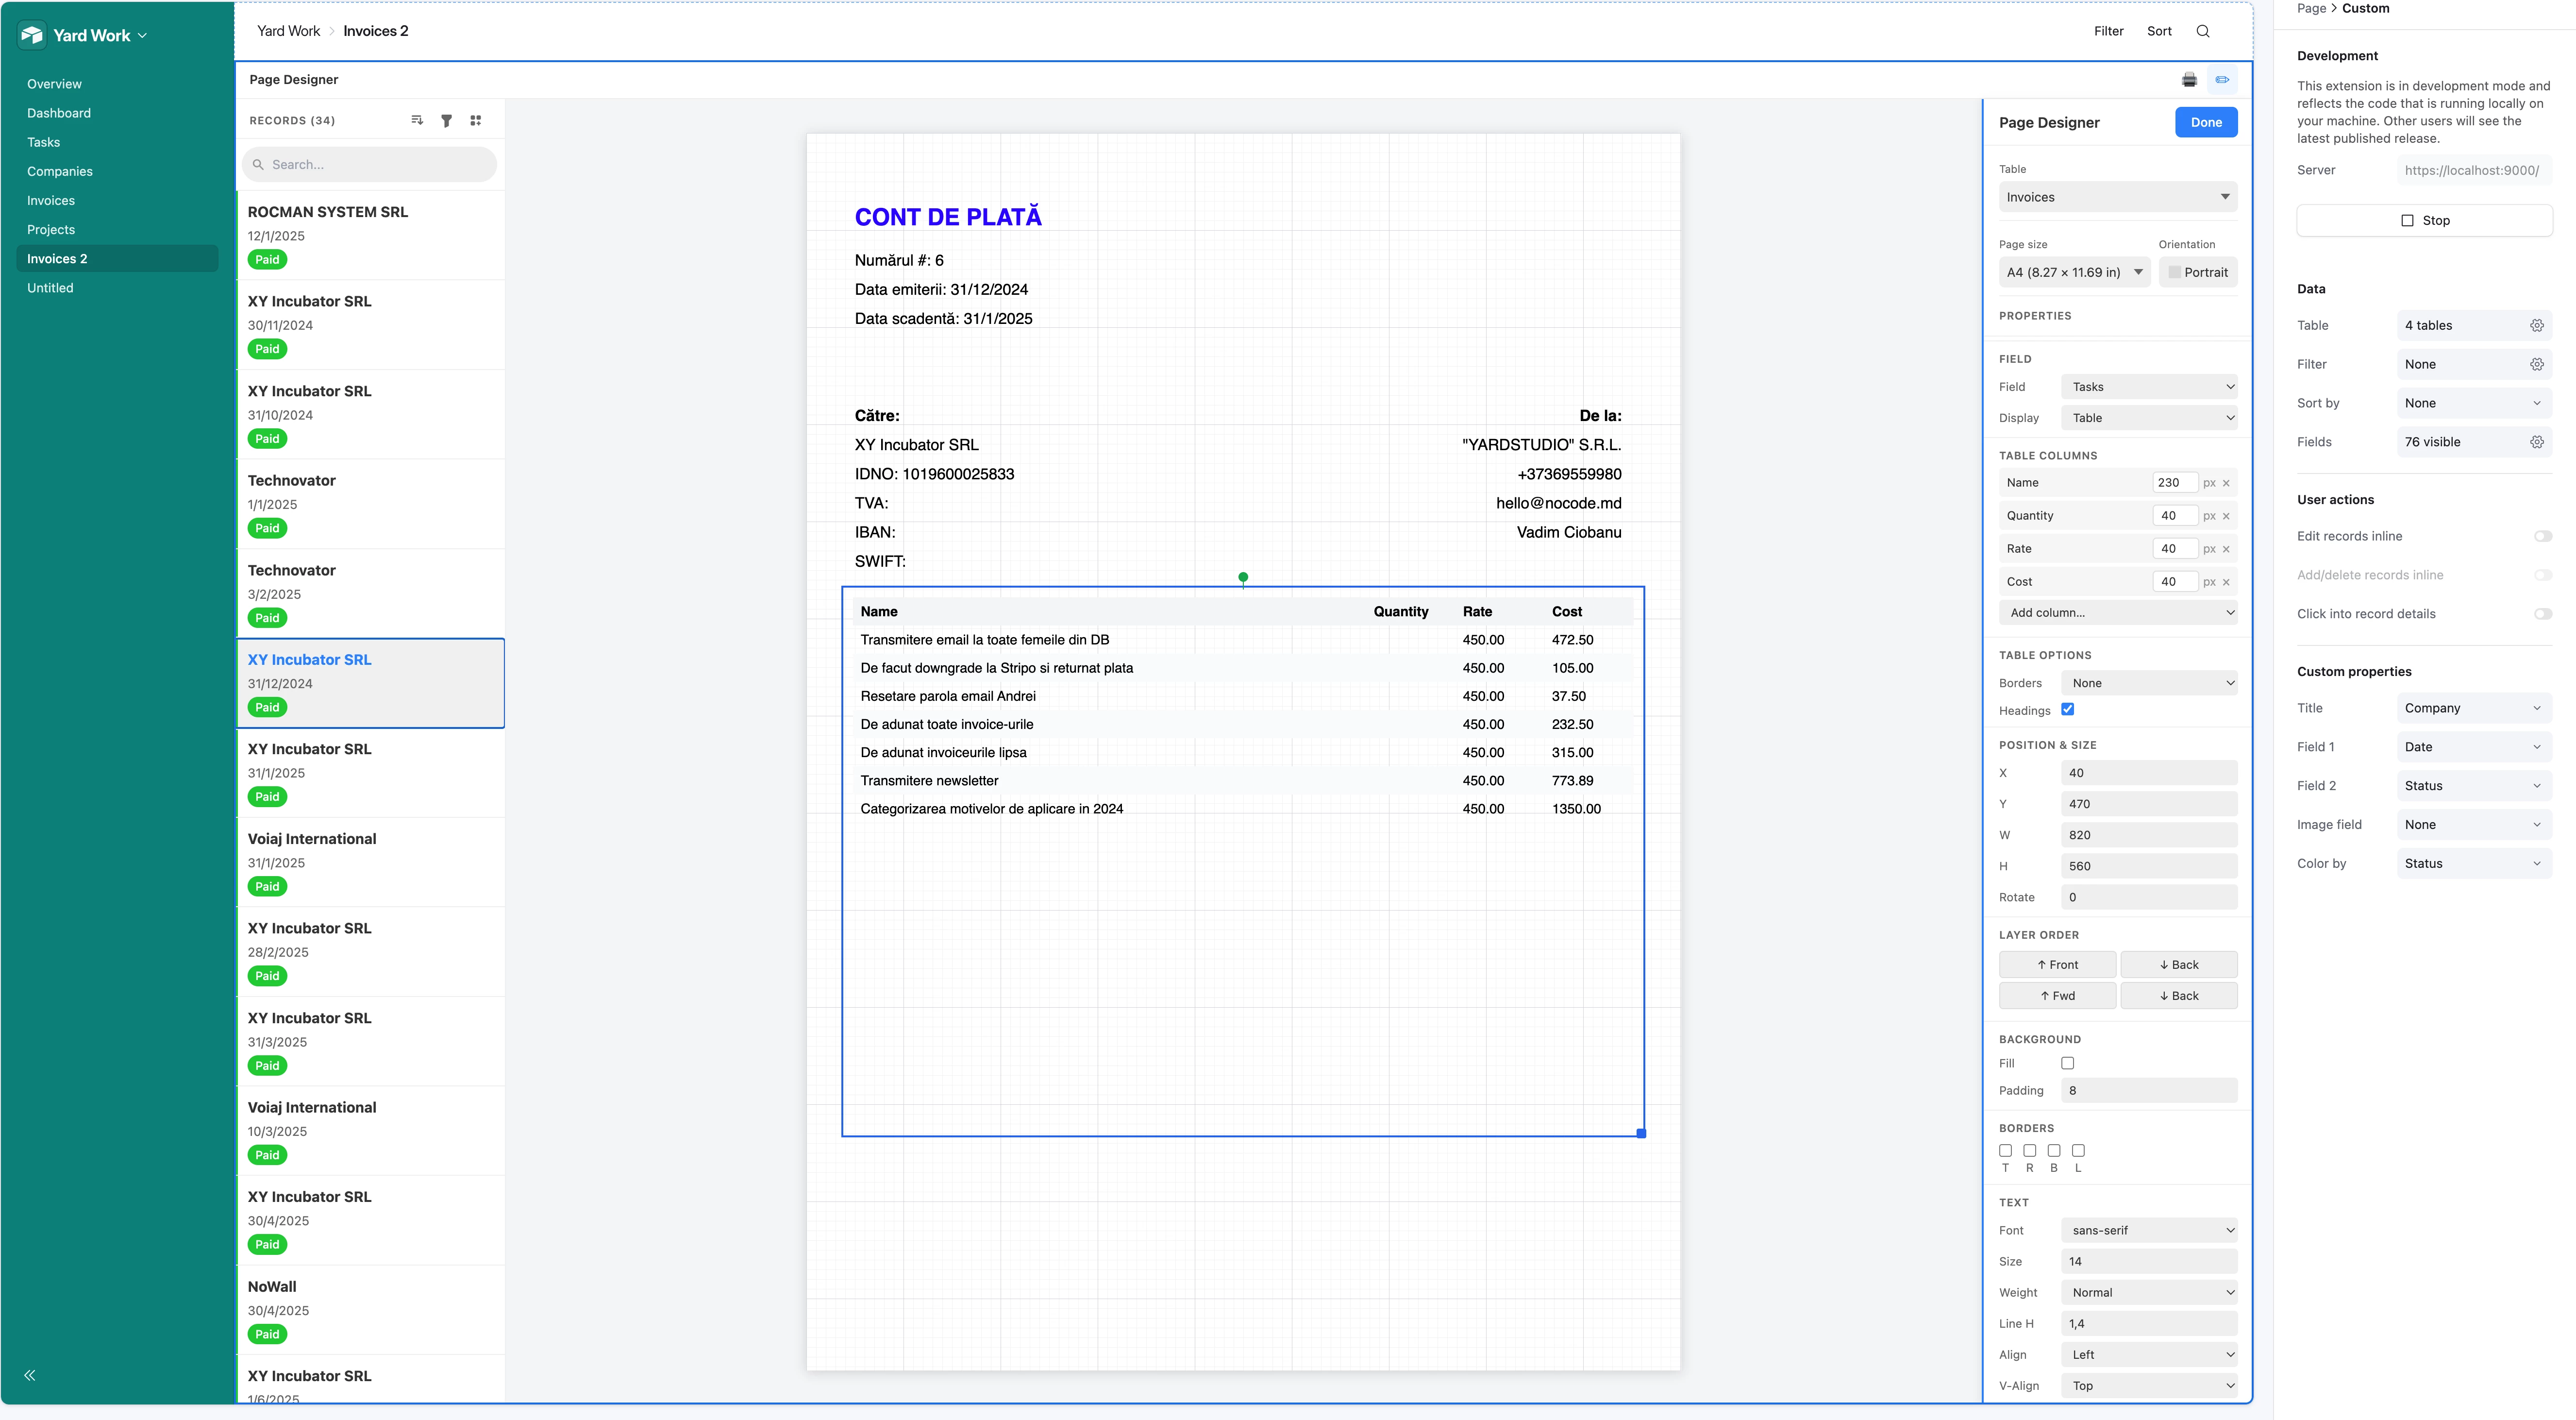2576x1420 pixels.
Task: Uncheck the Headings checkbox
Action: [x=2067, y=709]
